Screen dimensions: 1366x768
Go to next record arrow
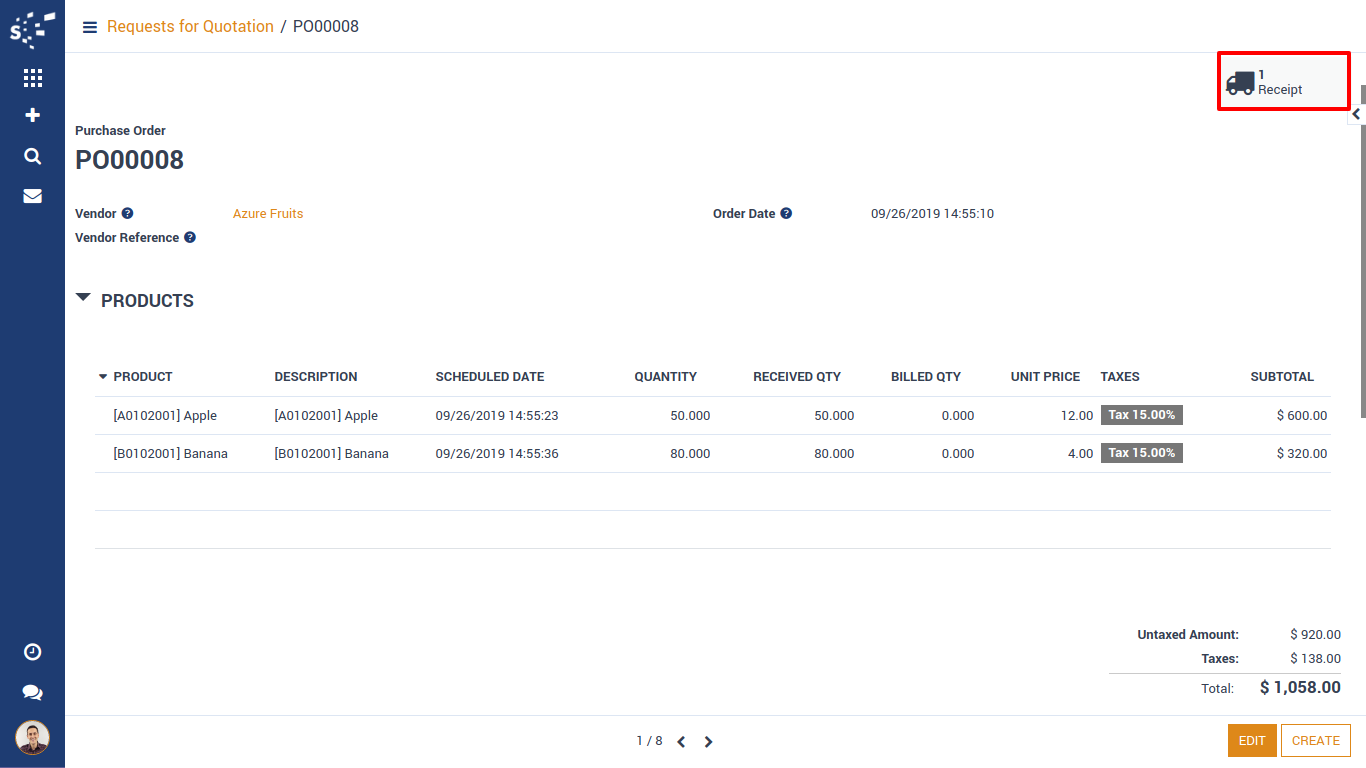(708, 742)
